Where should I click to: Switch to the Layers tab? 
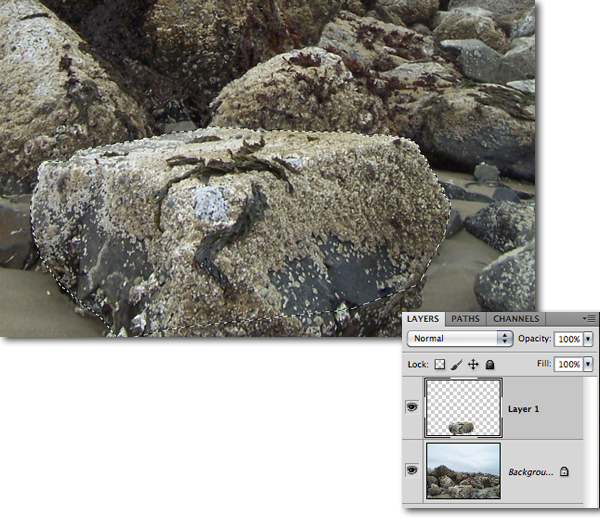point(423,319)
